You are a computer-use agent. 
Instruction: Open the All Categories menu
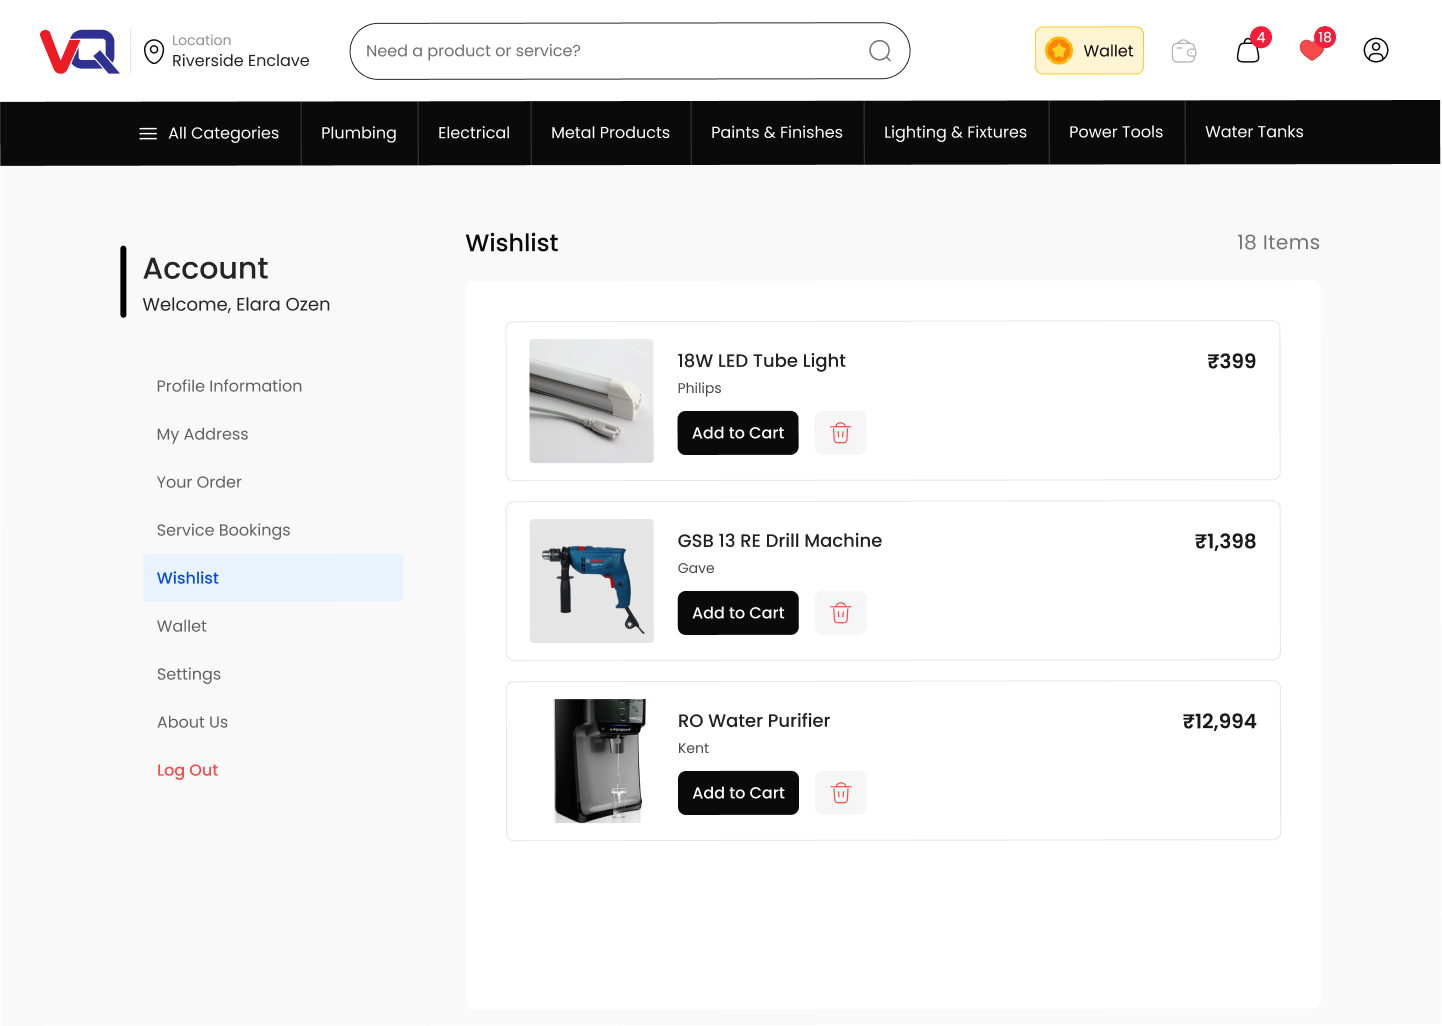click(x=209, y=133)
